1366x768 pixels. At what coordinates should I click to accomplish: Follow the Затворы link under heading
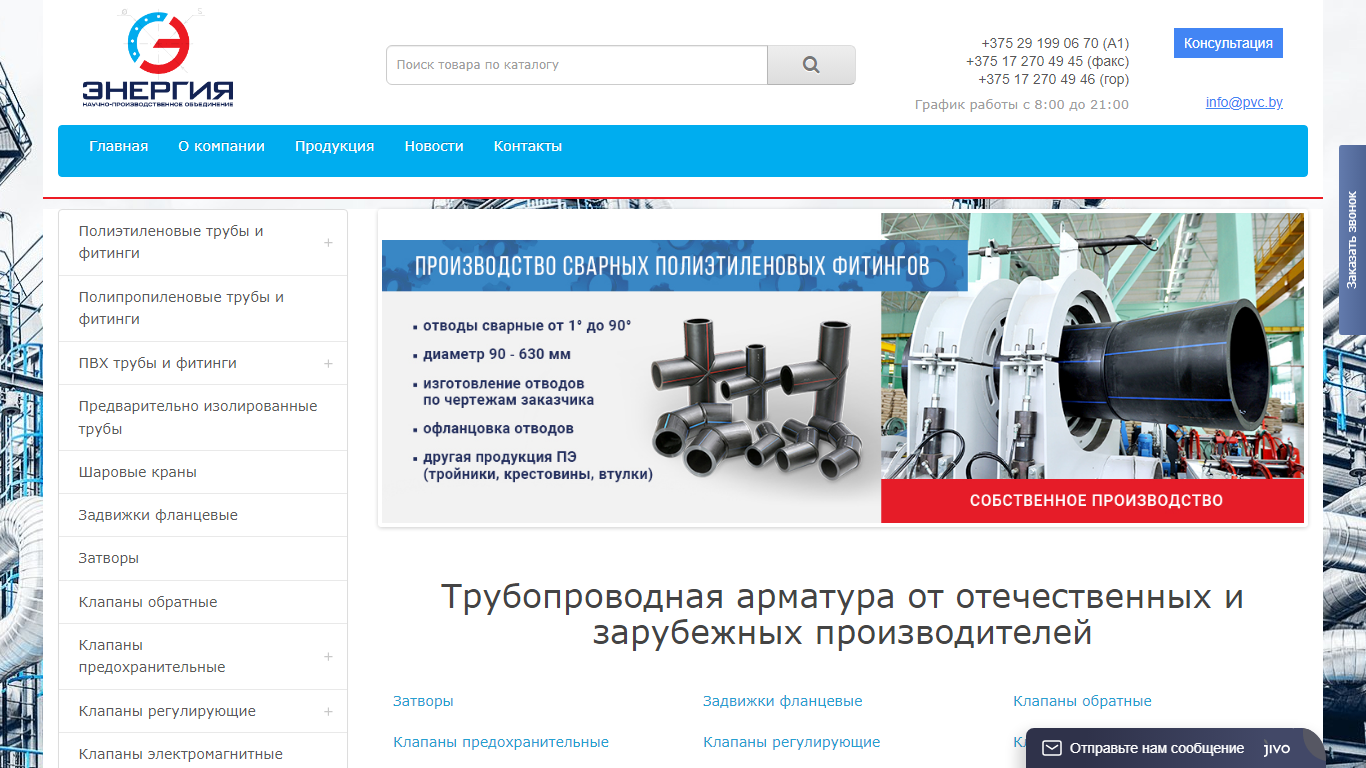423,701
